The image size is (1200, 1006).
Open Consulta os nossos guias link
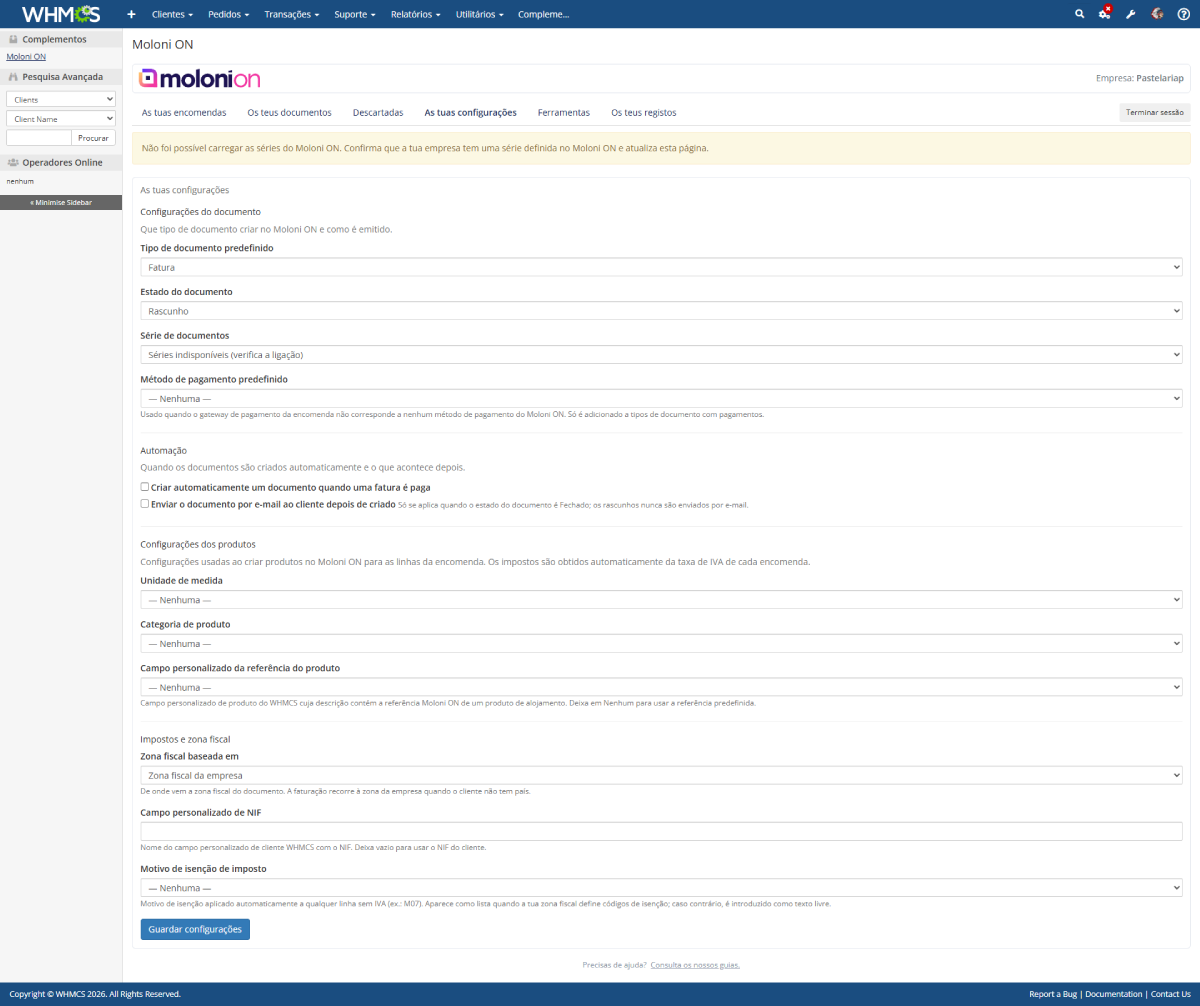(695, 965)
